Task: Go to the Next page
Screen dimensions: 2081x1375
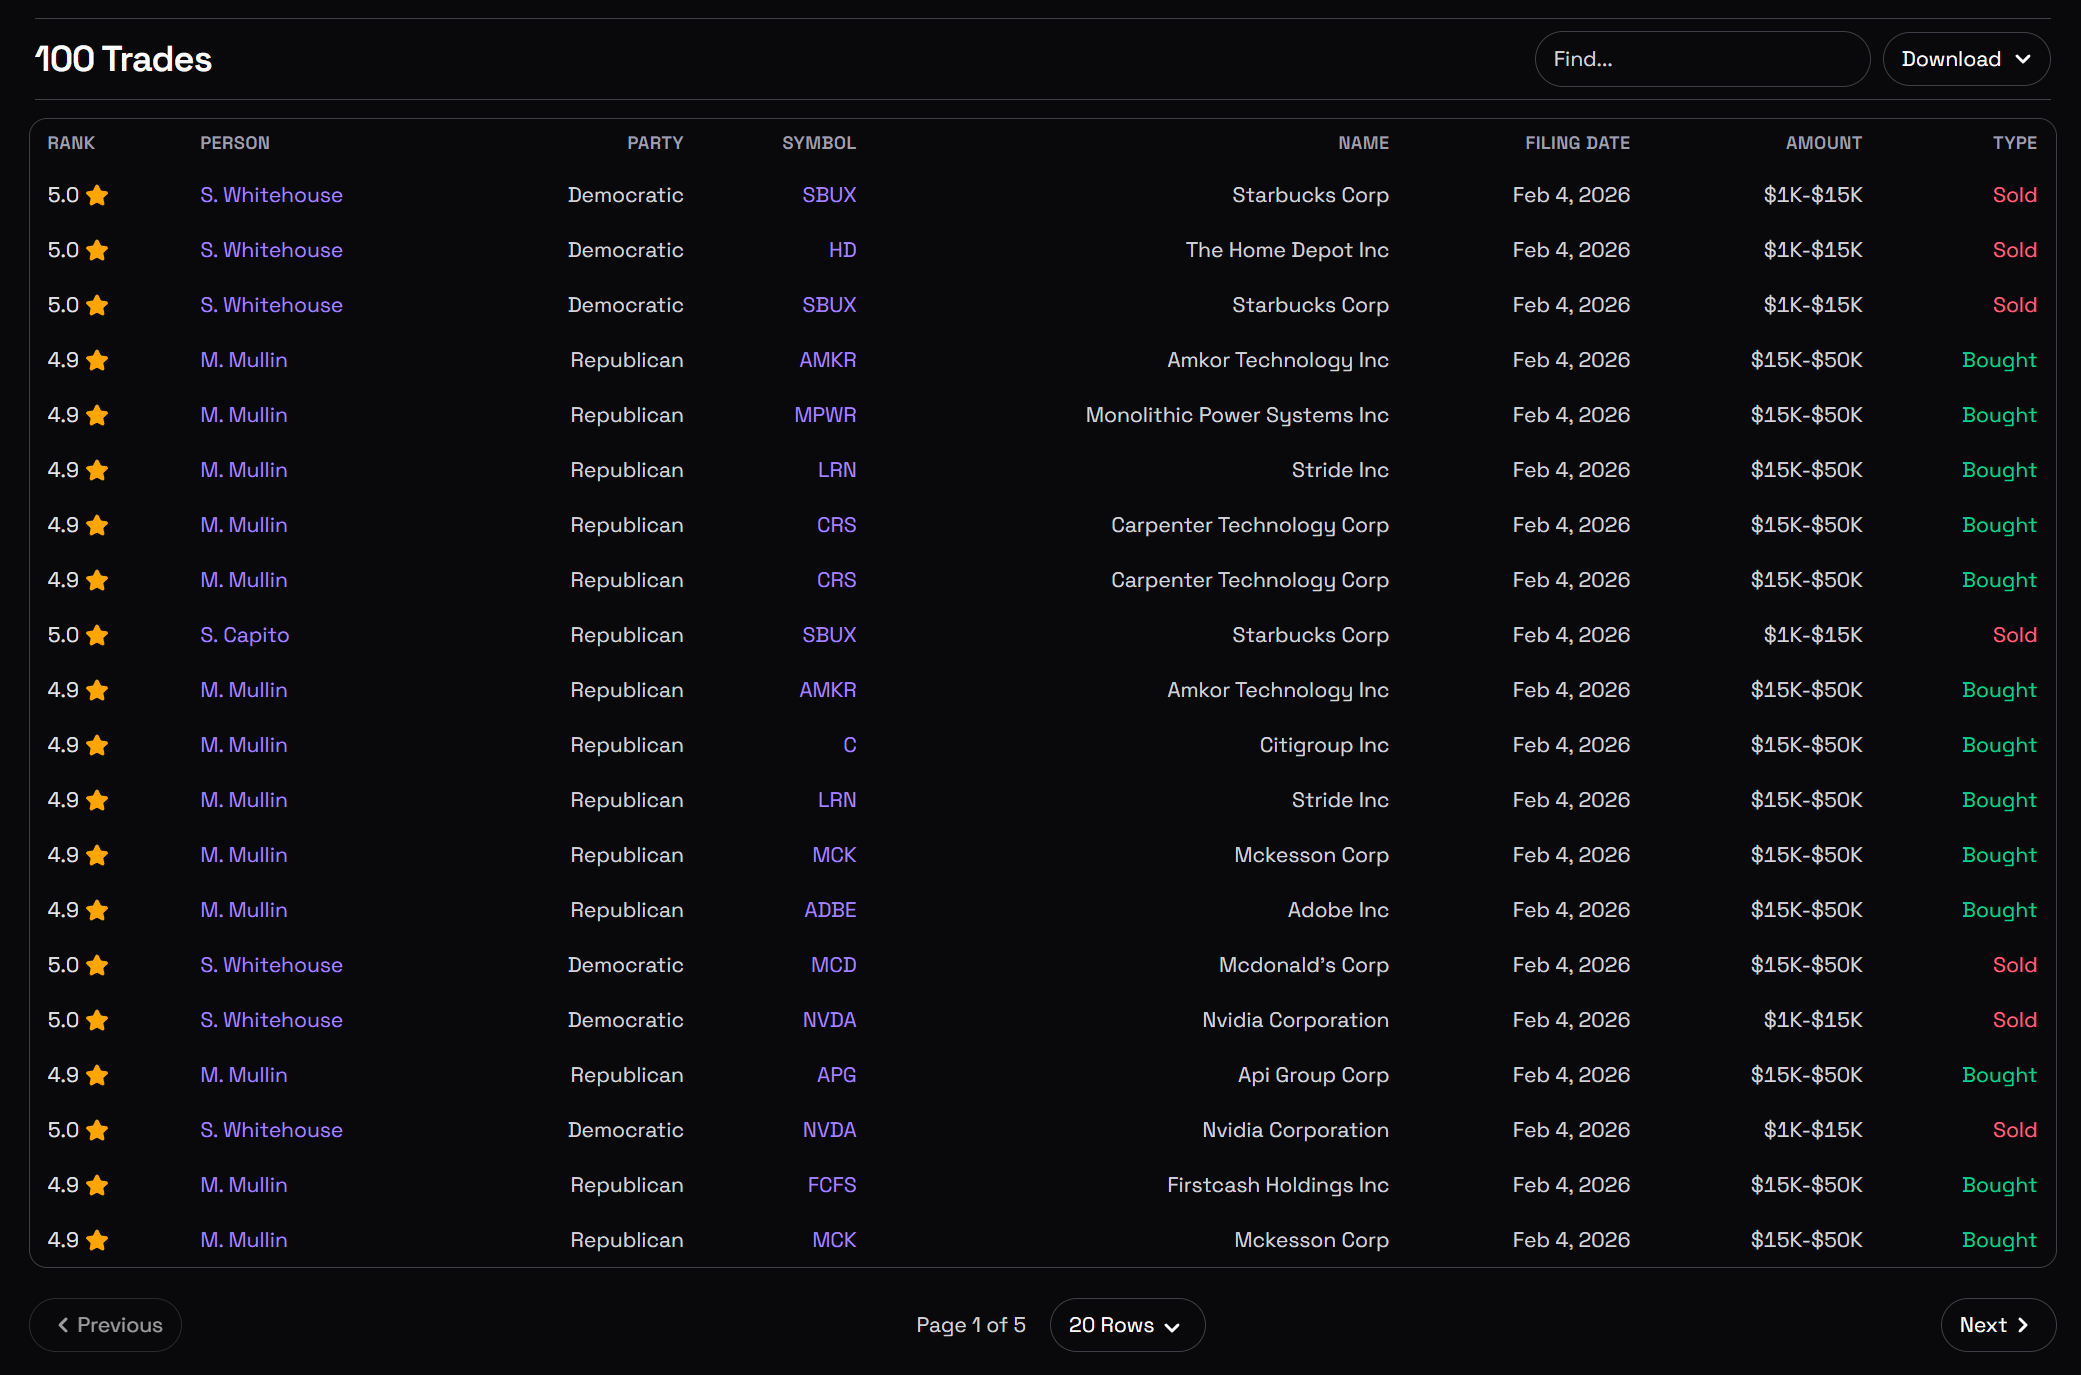Action: point(1998,1325)
